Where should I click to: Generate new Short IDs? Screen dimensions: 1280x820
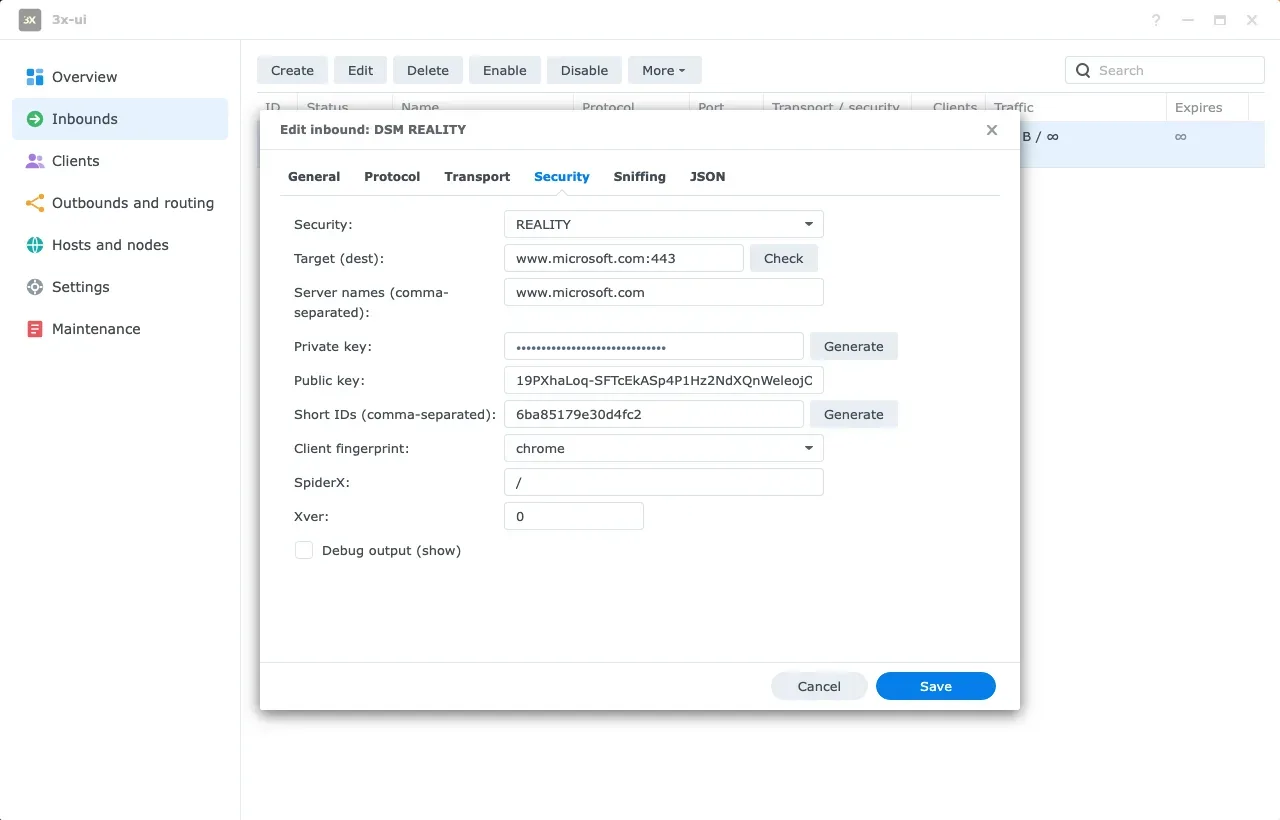854,414
